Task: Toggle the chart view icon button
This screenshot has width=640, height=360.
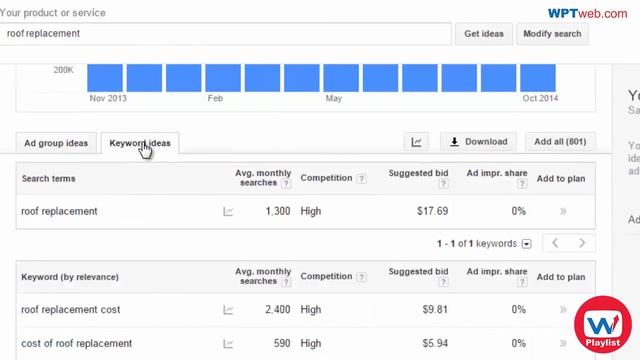Action: coord(416,142)
